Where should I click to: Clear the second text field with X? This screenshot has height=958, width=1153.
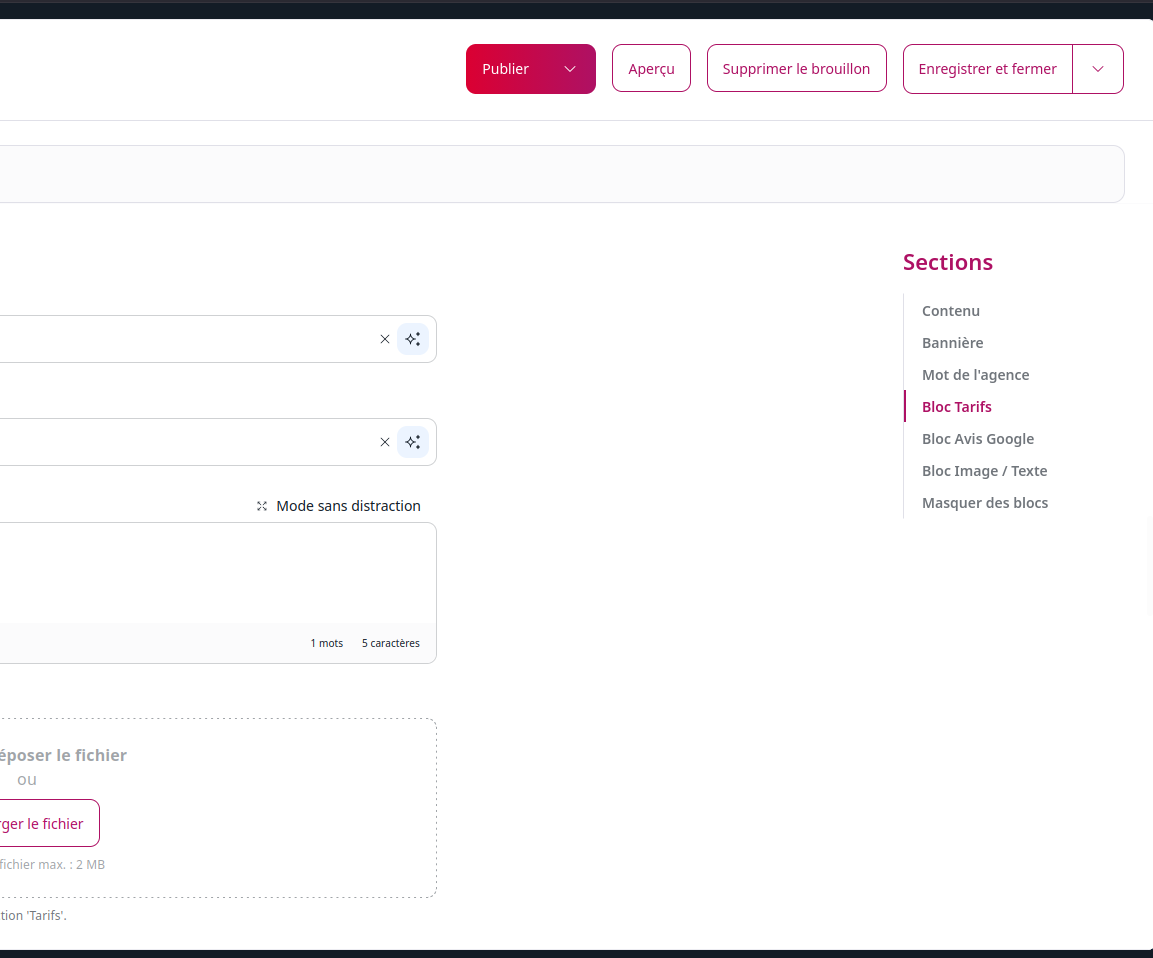coord(385,442)
